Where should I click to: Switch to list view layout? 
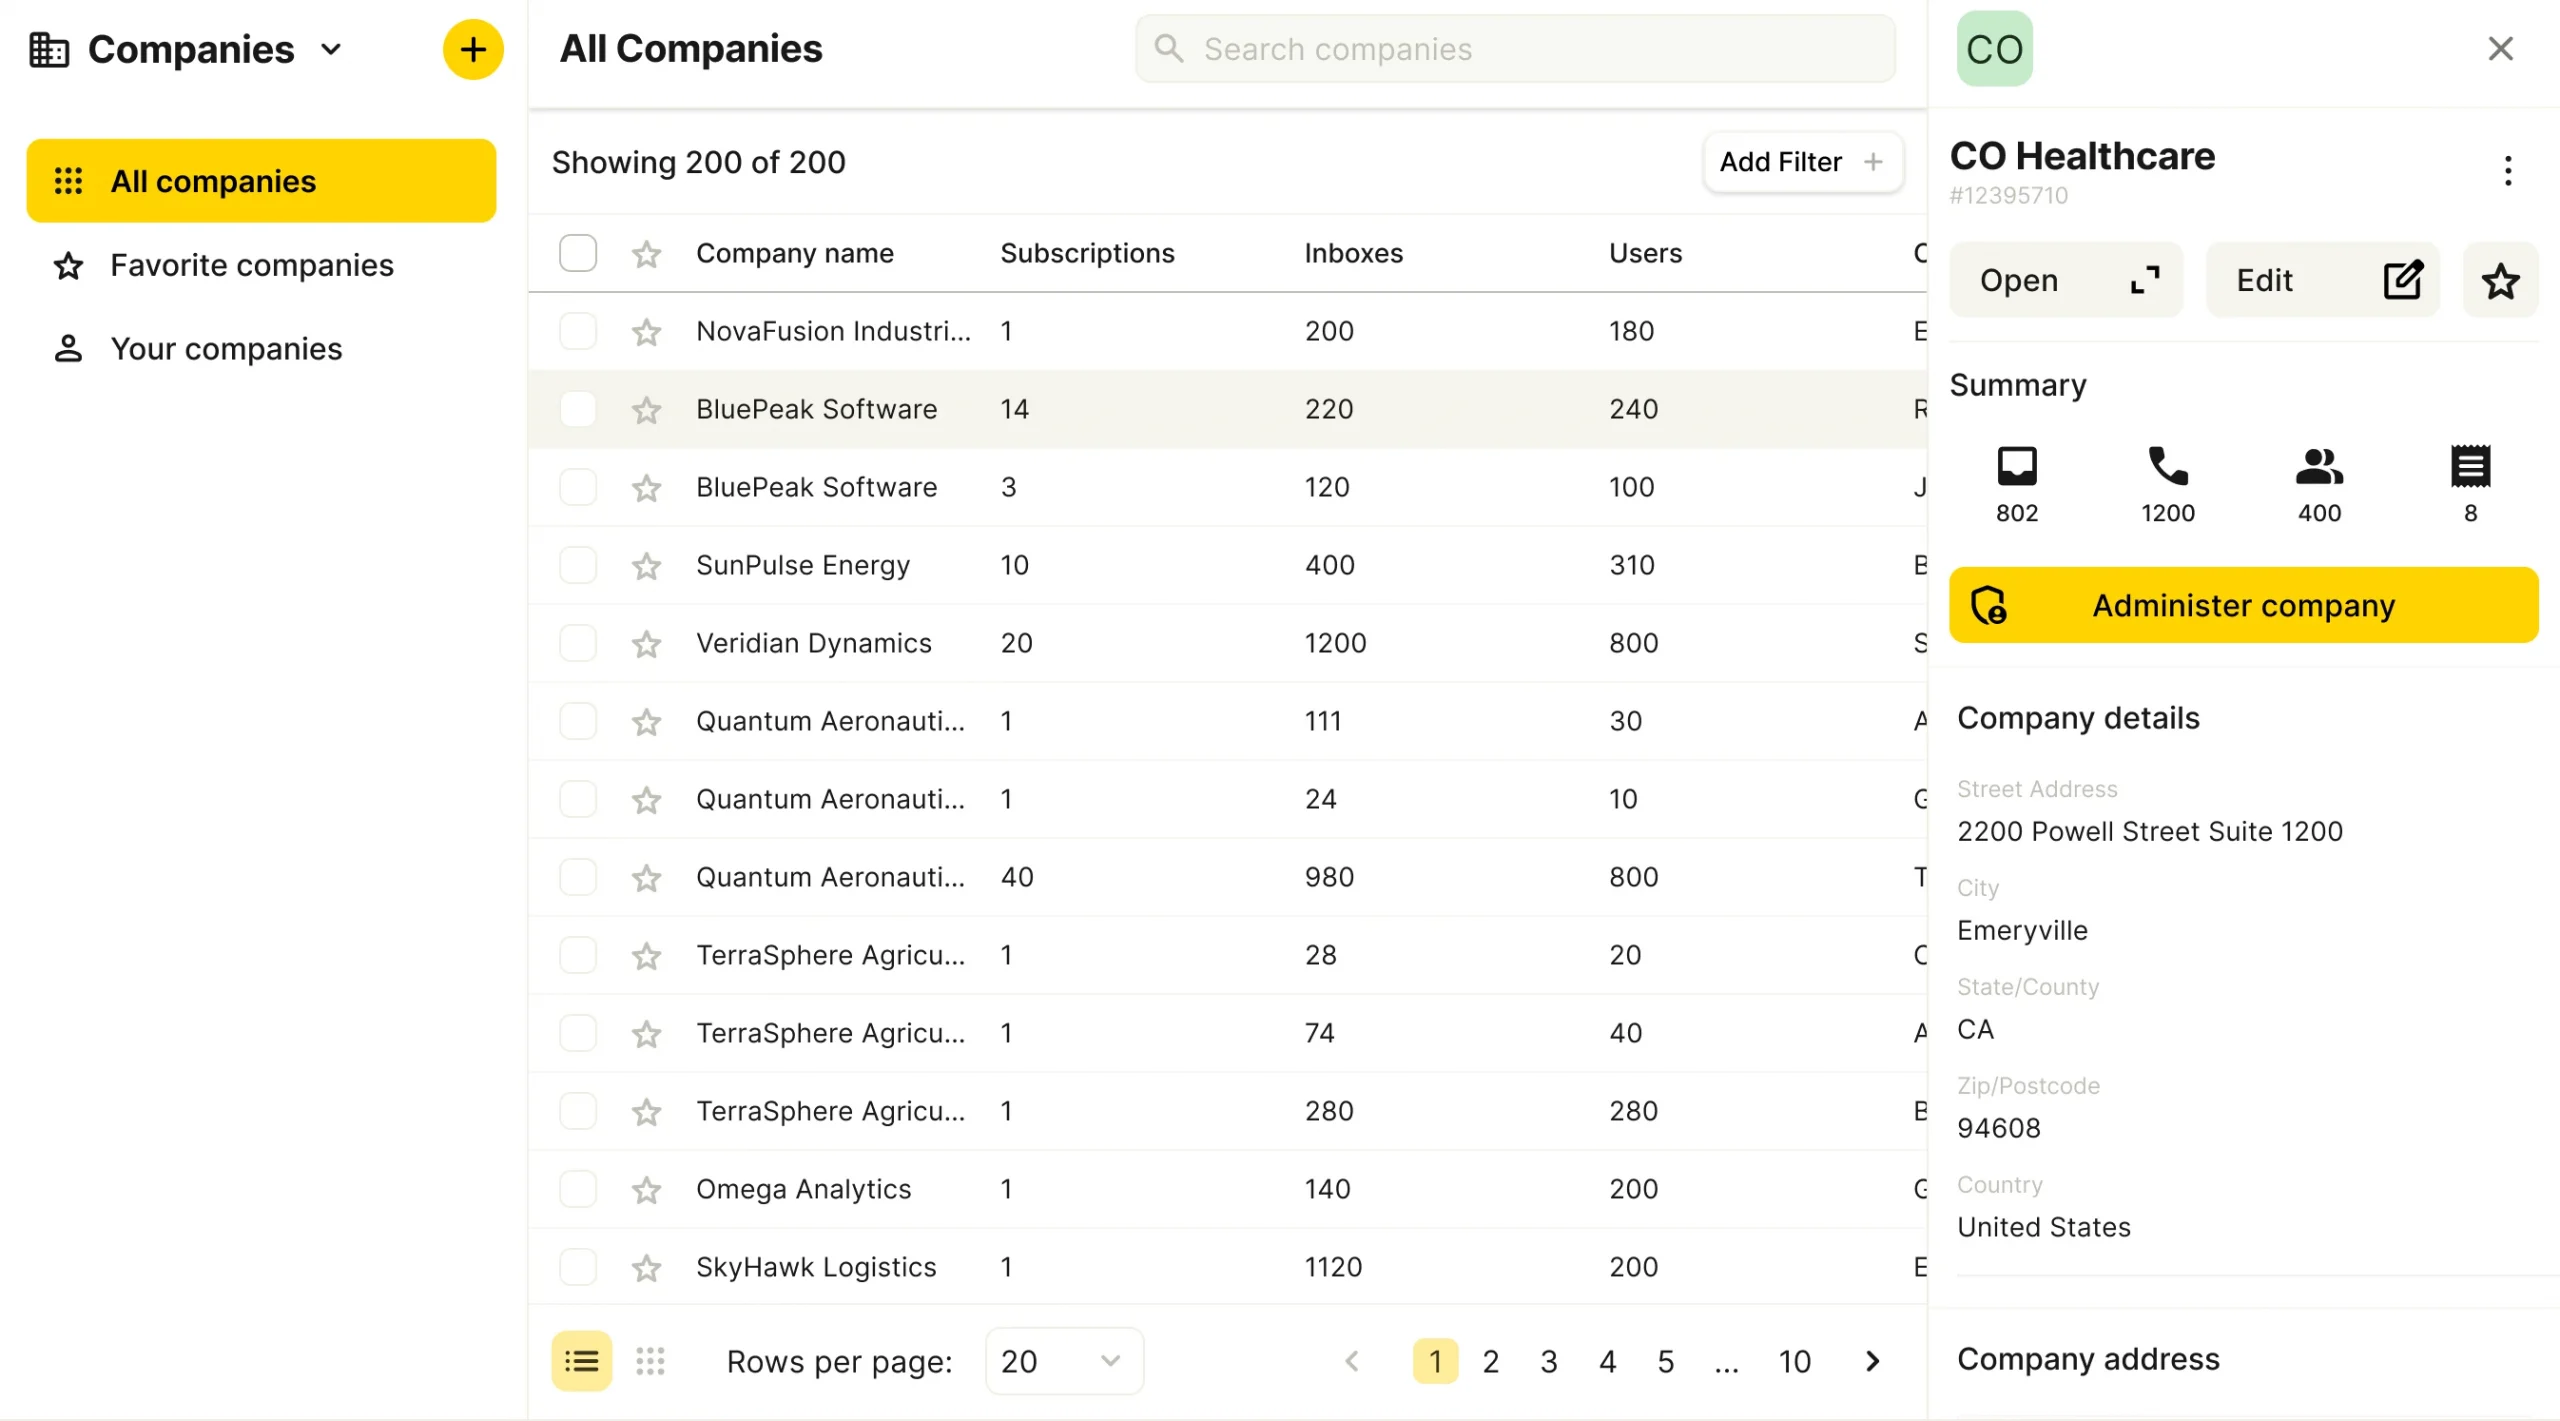tap(581, 1361)
